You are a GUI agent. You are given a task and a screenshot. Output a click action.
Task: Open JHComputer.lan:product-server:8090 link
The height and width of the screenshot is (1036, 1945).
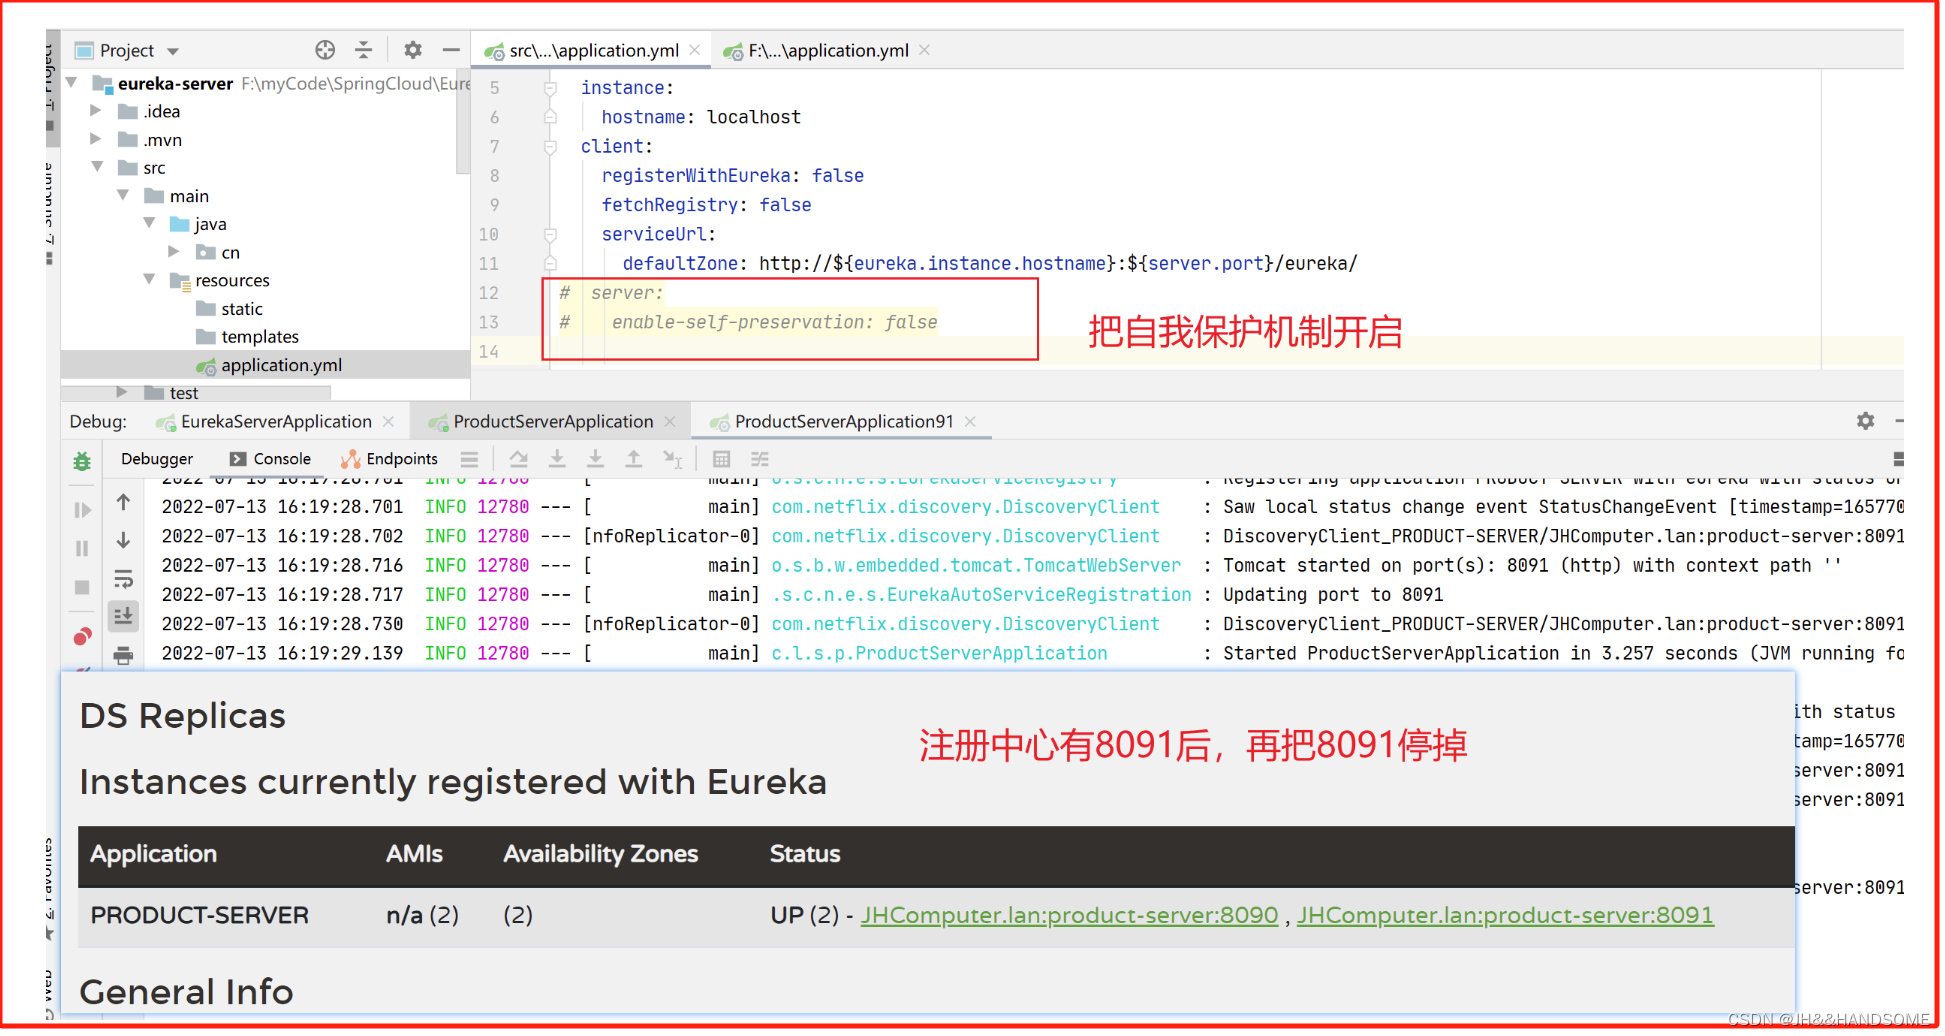(x=1069, y=915)
